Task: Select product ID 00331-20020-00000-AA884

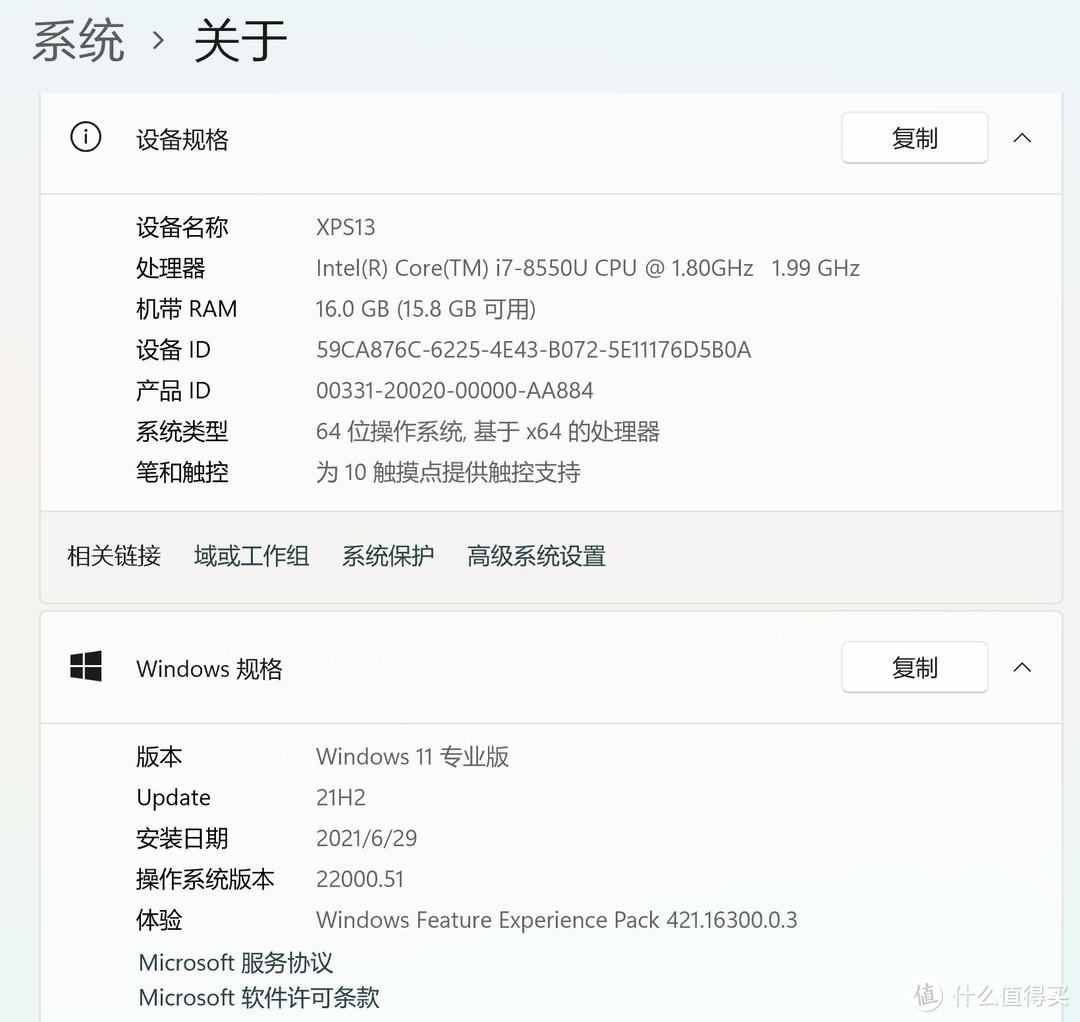Action: pos(455,390)
